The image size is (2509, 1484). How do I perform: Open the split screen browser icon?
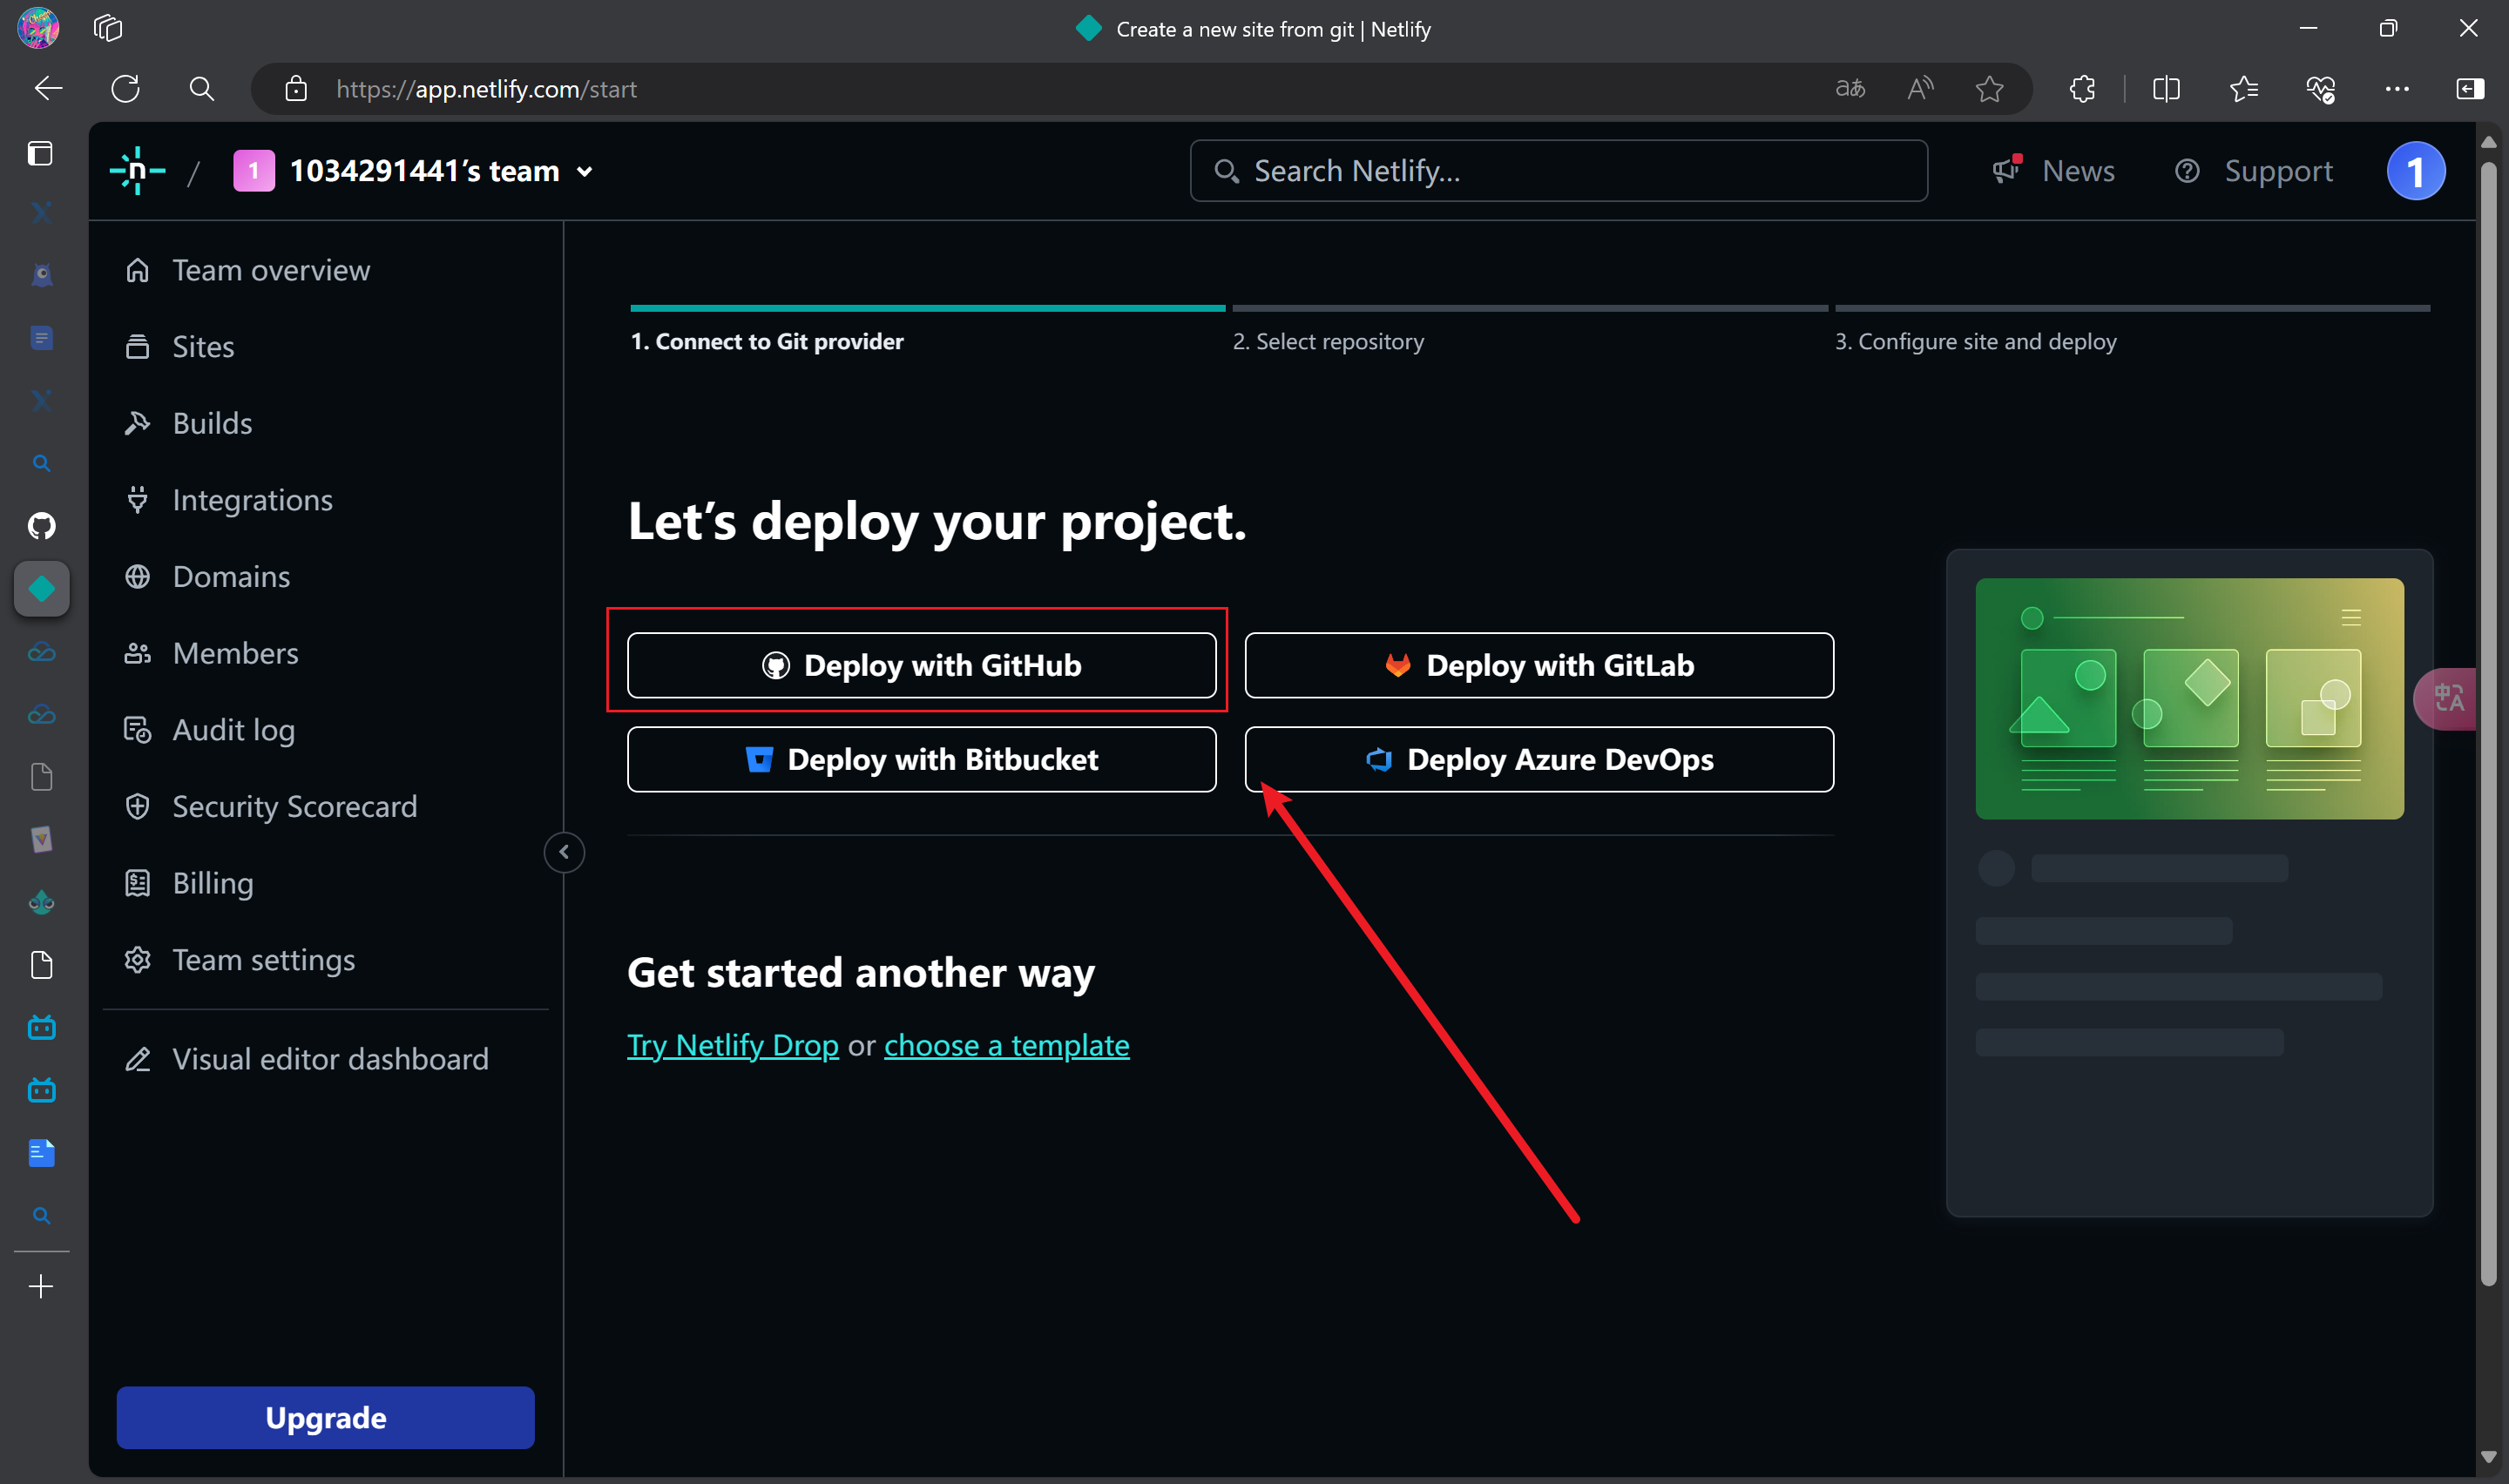point(2166,89)
